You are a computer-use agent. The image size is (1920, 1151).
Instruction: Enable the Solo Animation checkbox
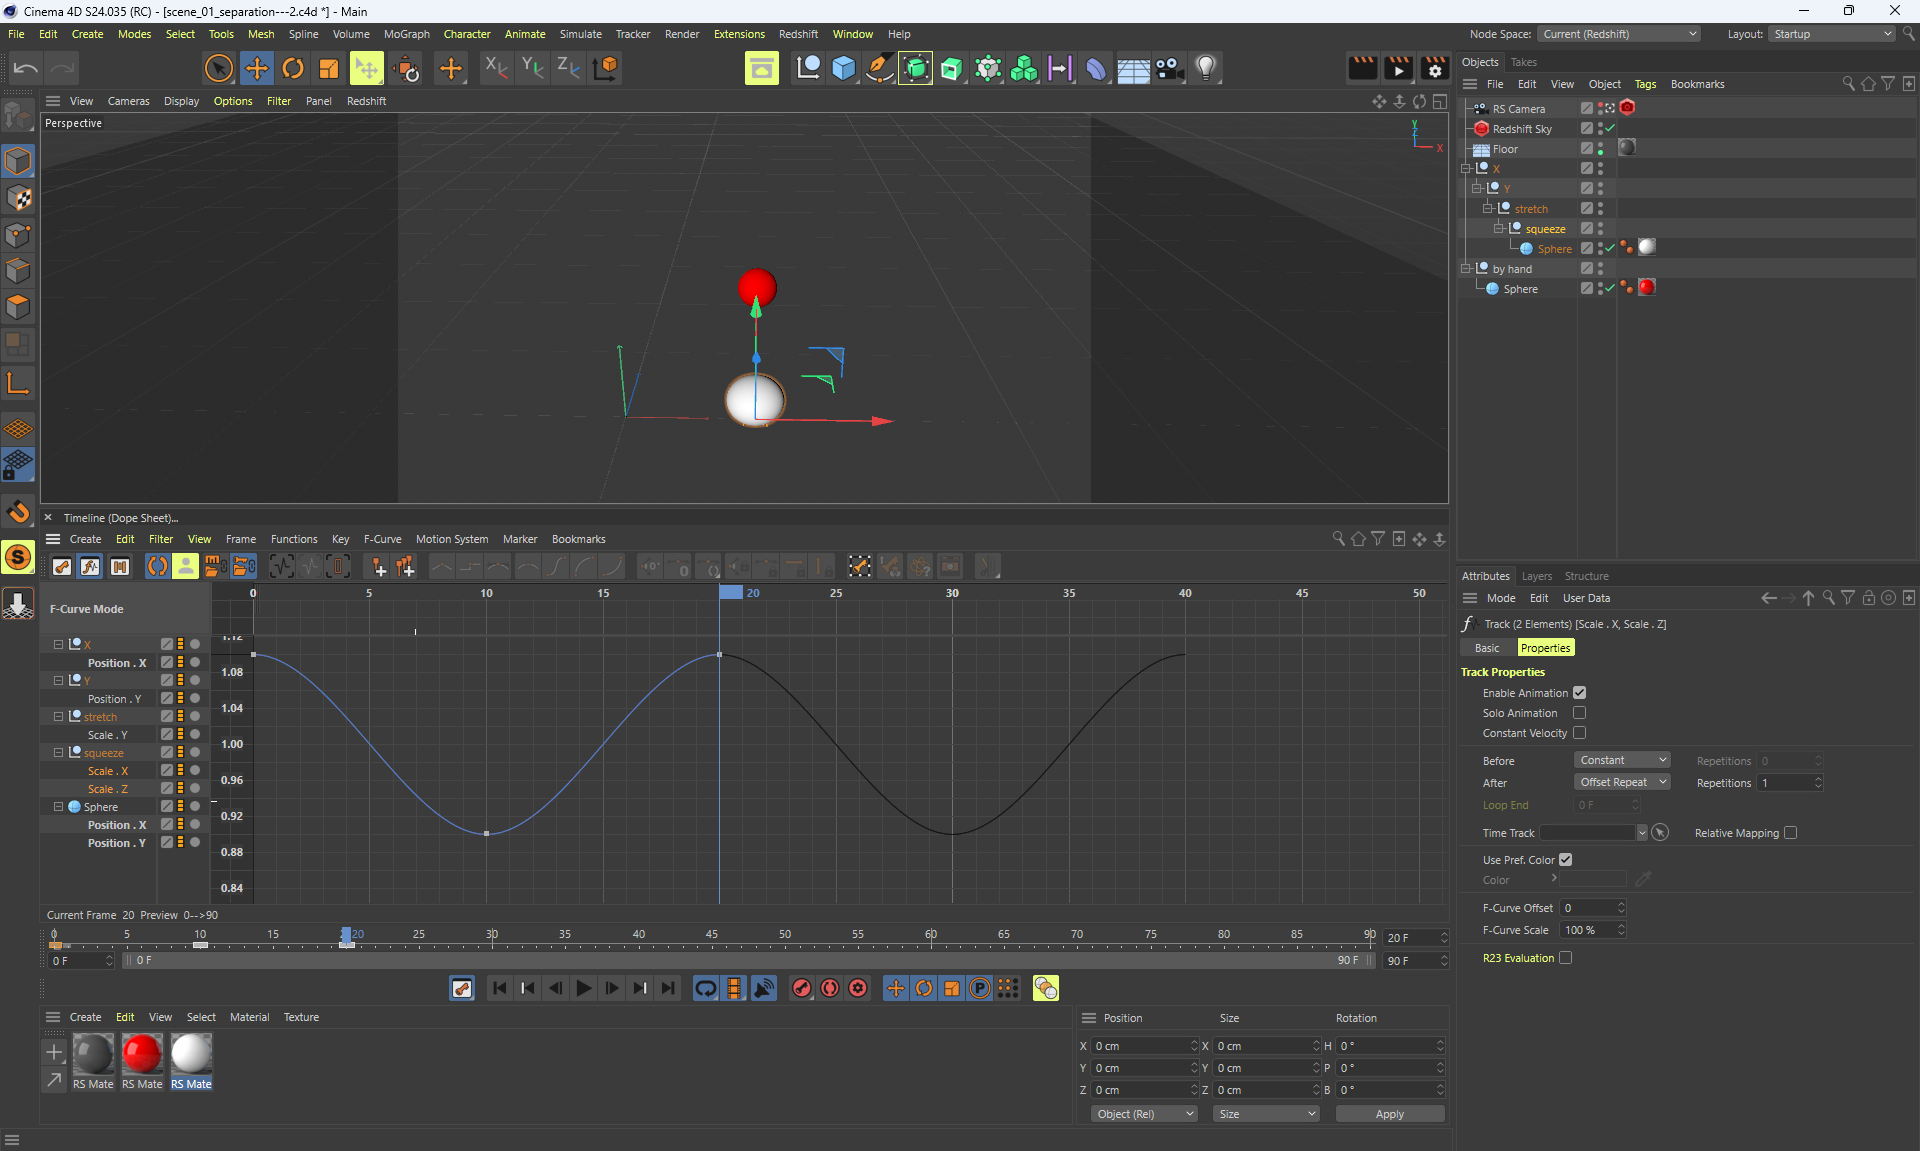[x=1579, y=713]
